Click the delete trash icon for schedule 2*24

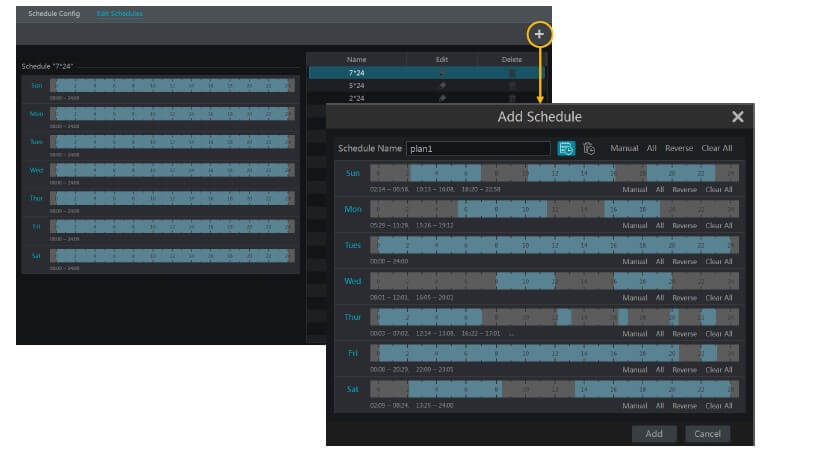[x=512, y=98]
